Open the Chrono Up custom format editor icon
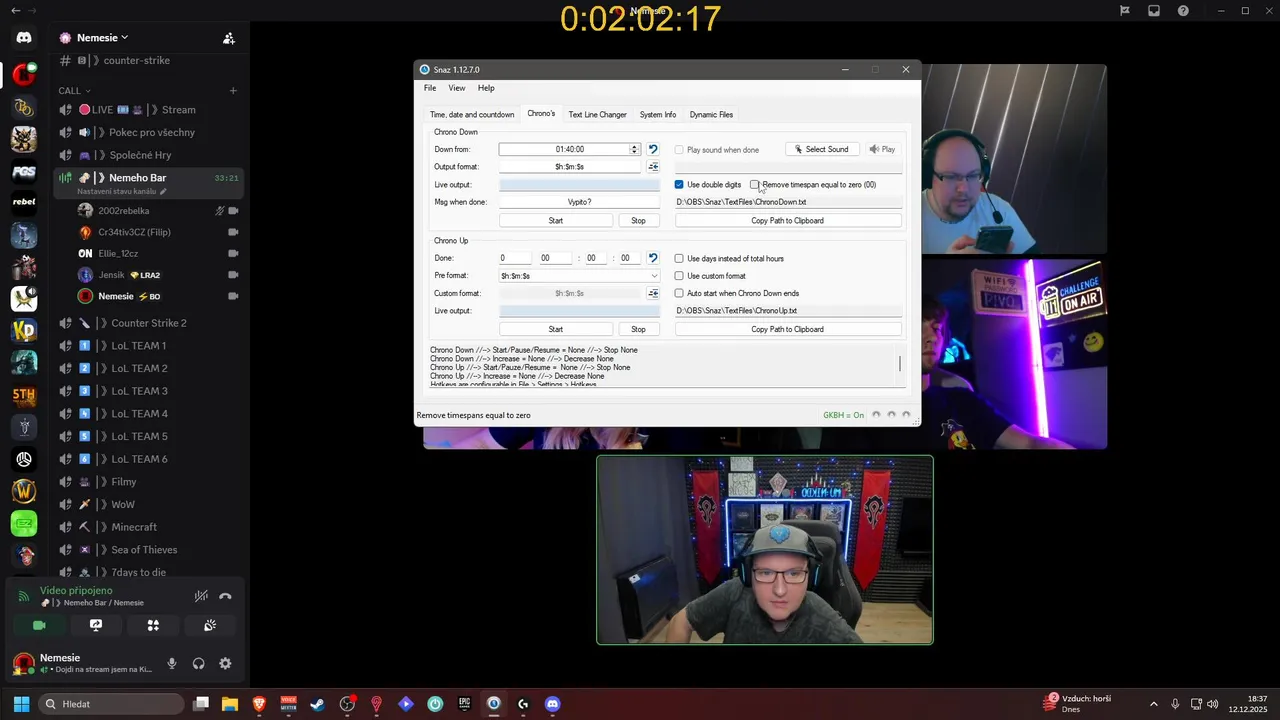The height and width of the screenshot is (720, 1280). click(653, 293)
